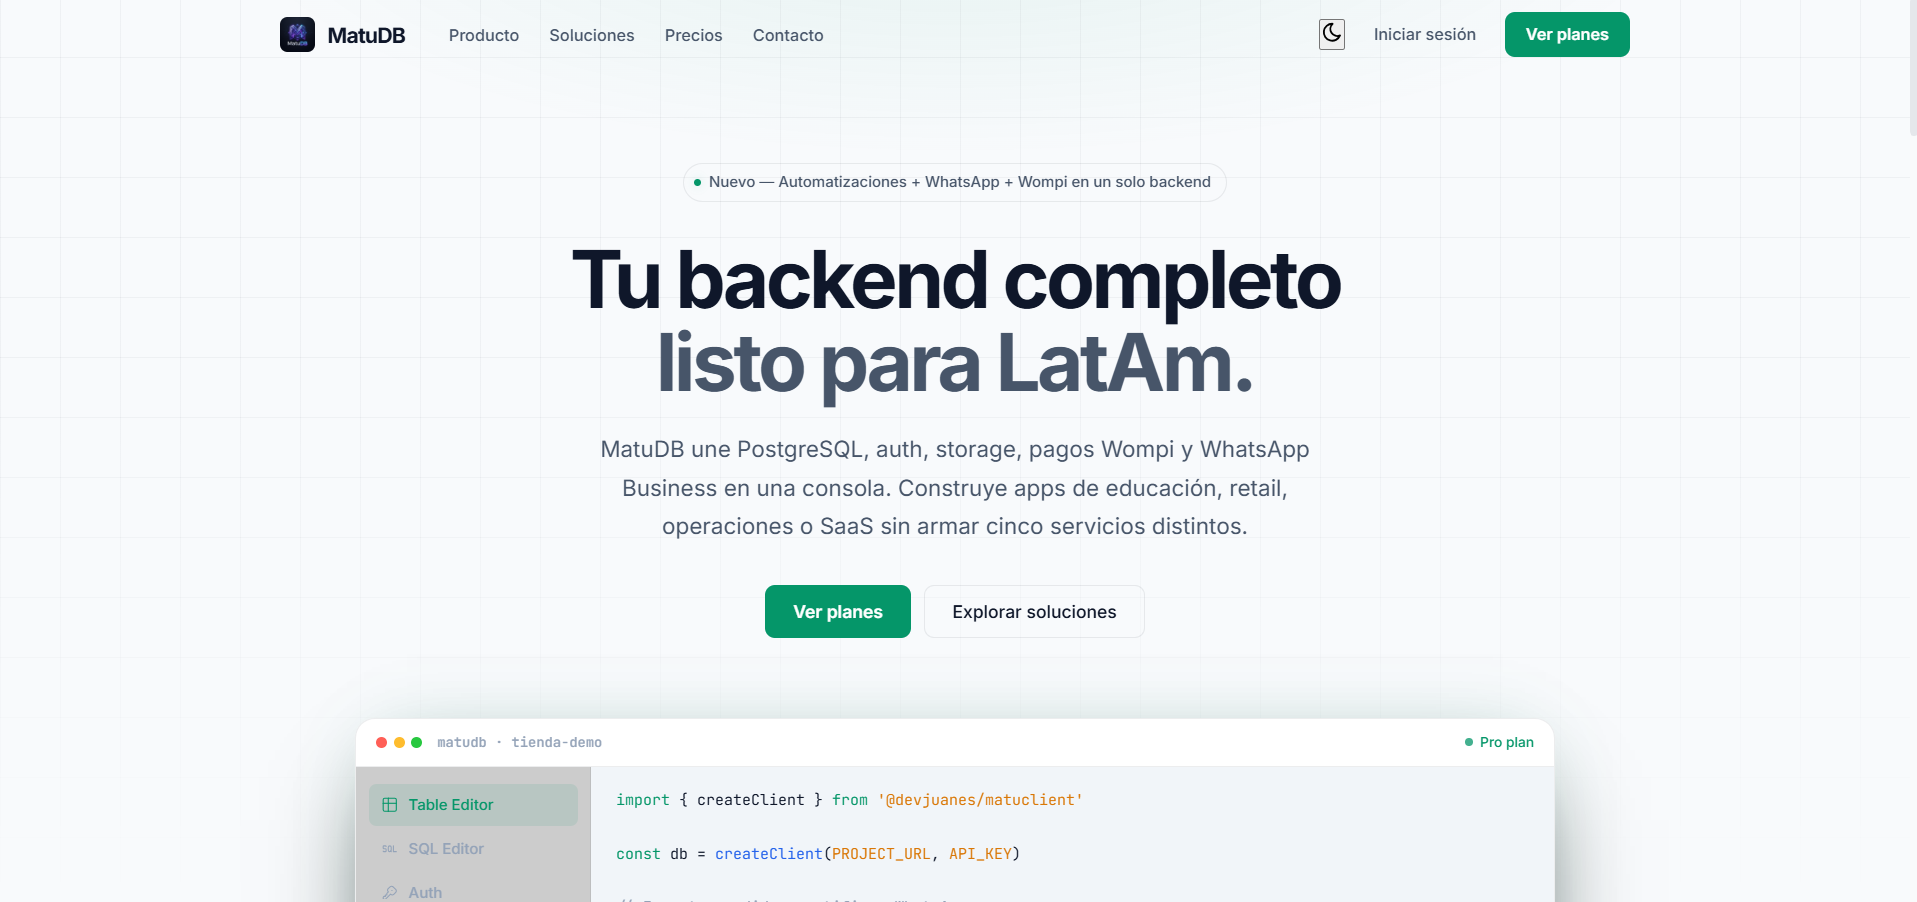Click the Nuevo announcement pill
The height and width of the screenshot is (902, 1917).
pos(954,182)
